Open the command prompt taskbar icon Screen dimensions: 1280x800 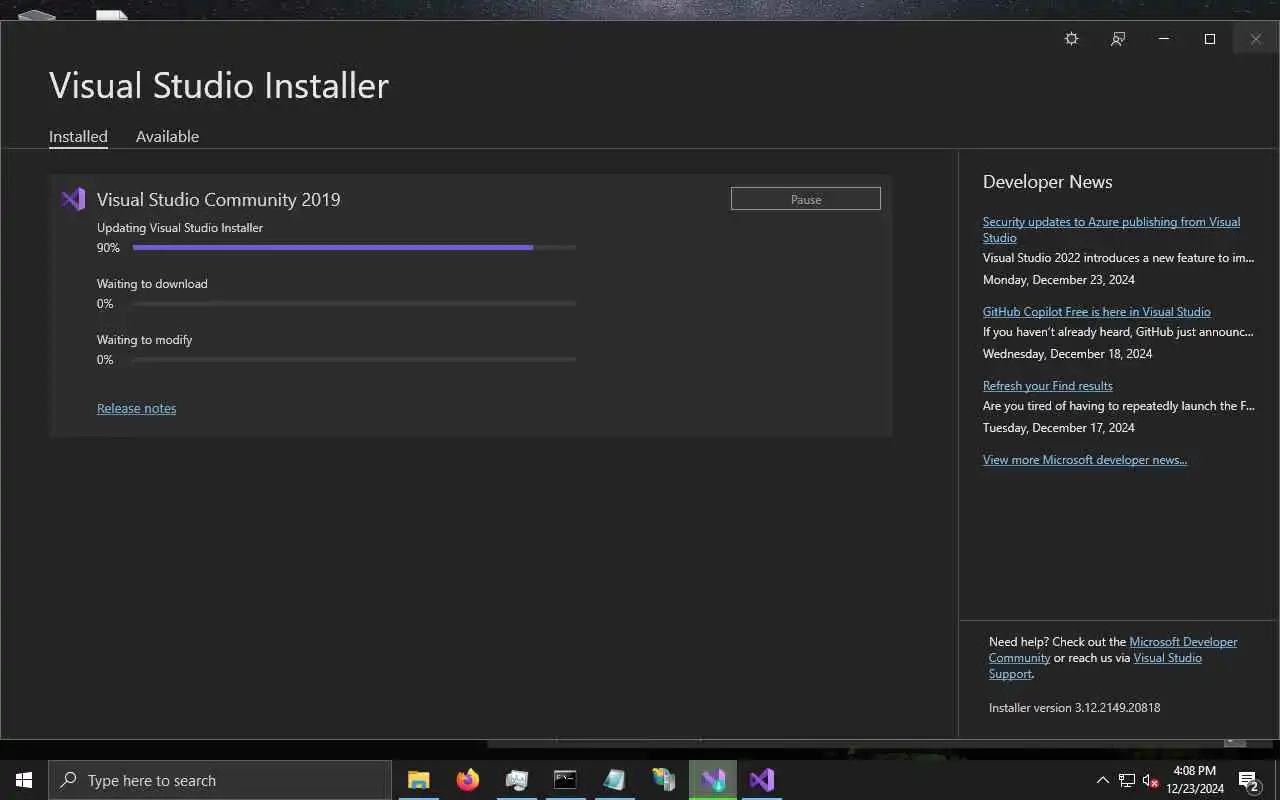pos(565,780)
